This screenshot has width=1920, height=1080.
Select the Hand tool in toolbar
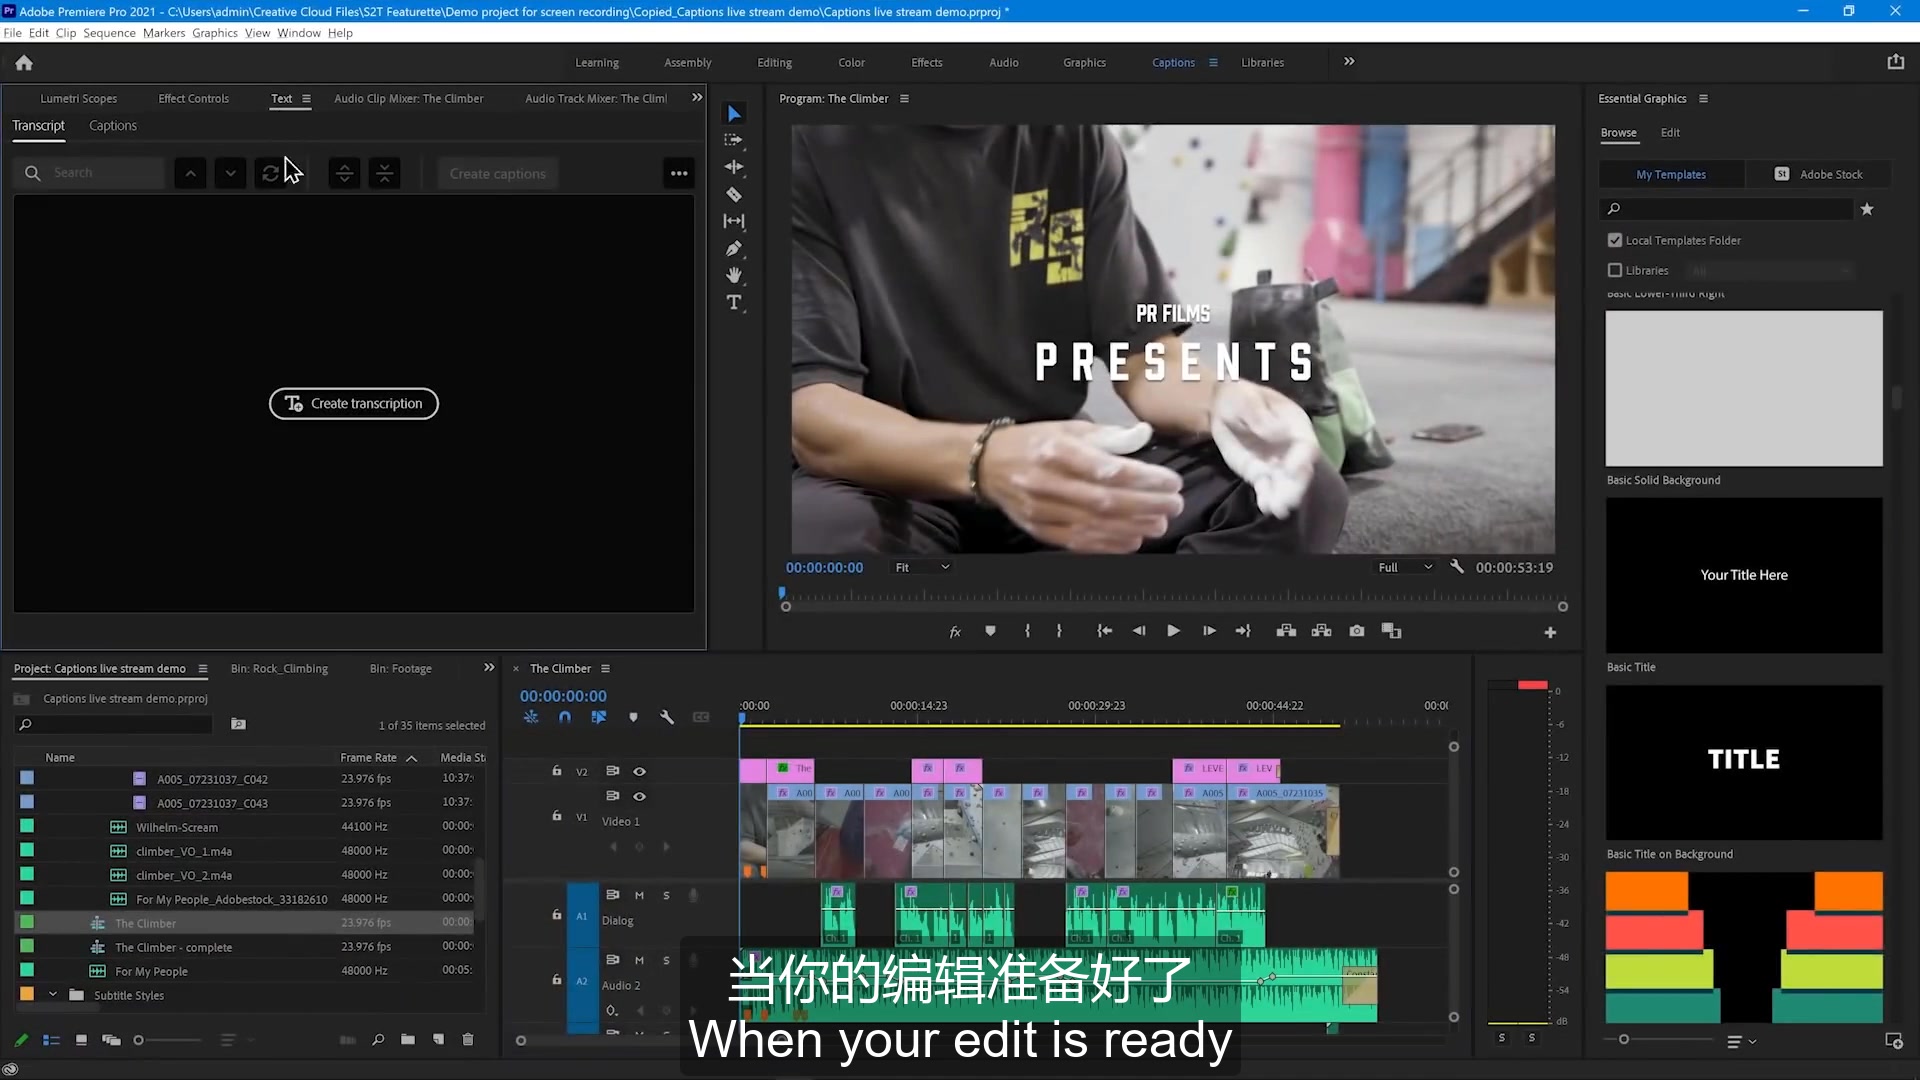737,276
